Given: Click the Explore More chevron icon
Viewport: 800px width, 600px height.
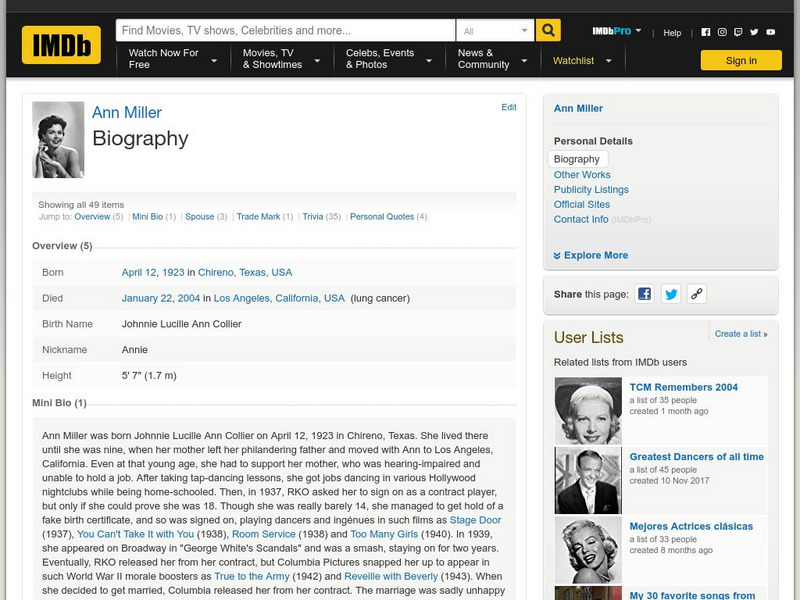Looking at the screenshot, I should [557, 256].
